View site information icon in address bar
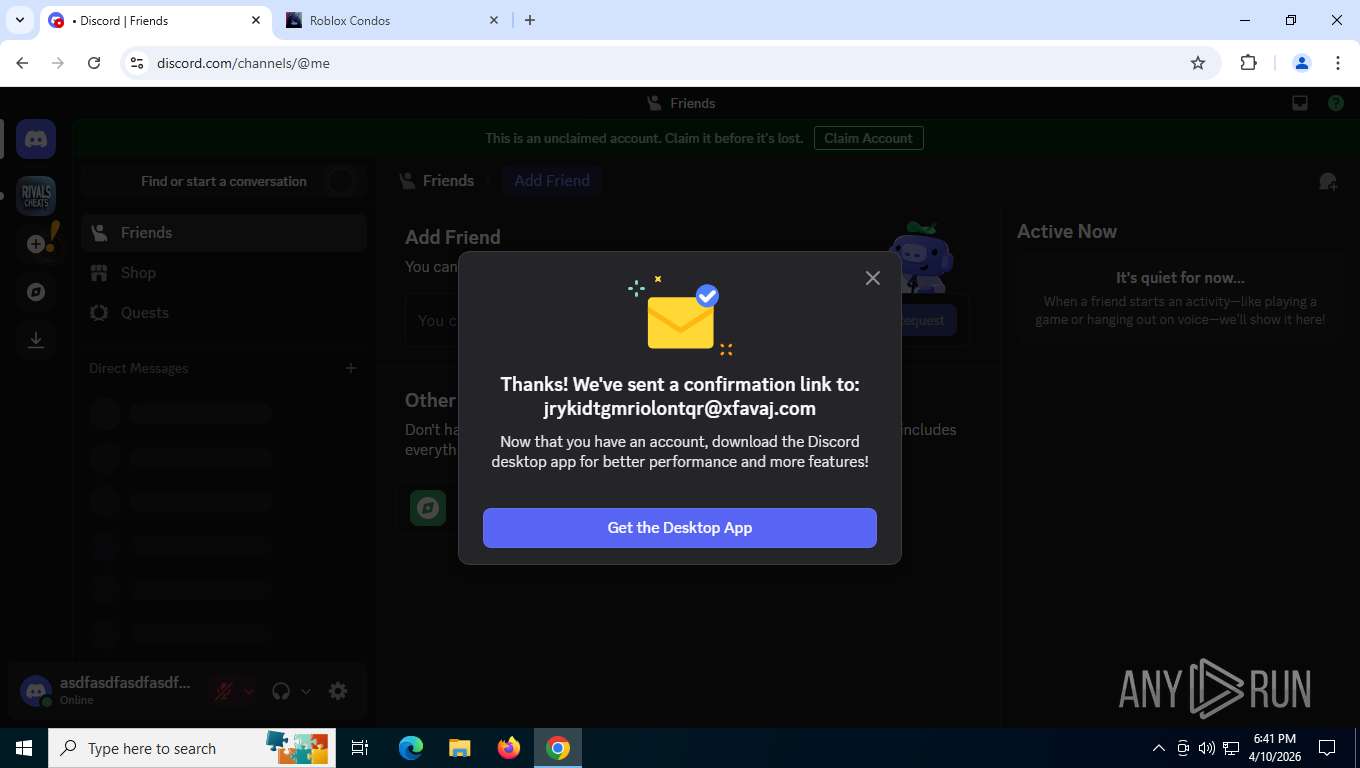 tap(138, 63)
